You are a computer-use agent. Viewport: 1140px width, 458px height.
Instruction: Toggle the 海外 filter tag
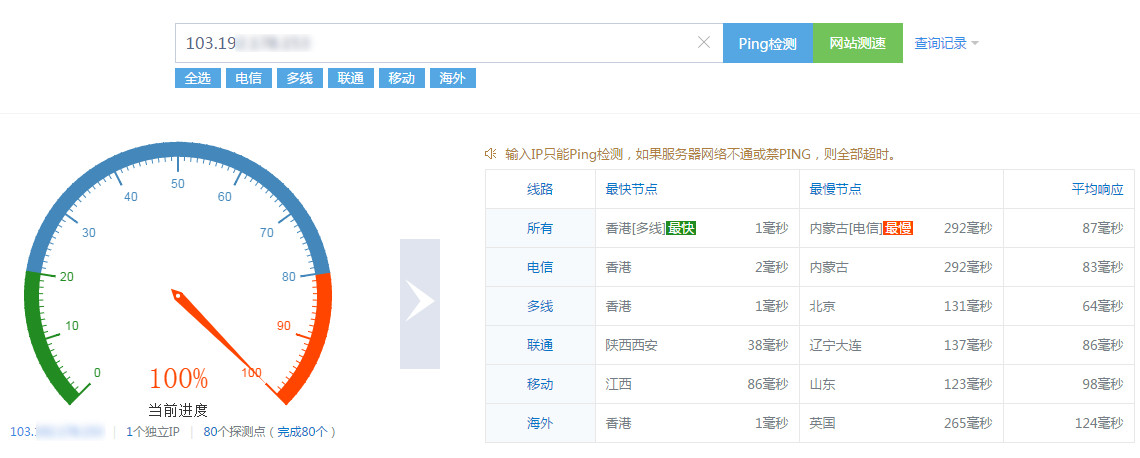click(452, 78)
